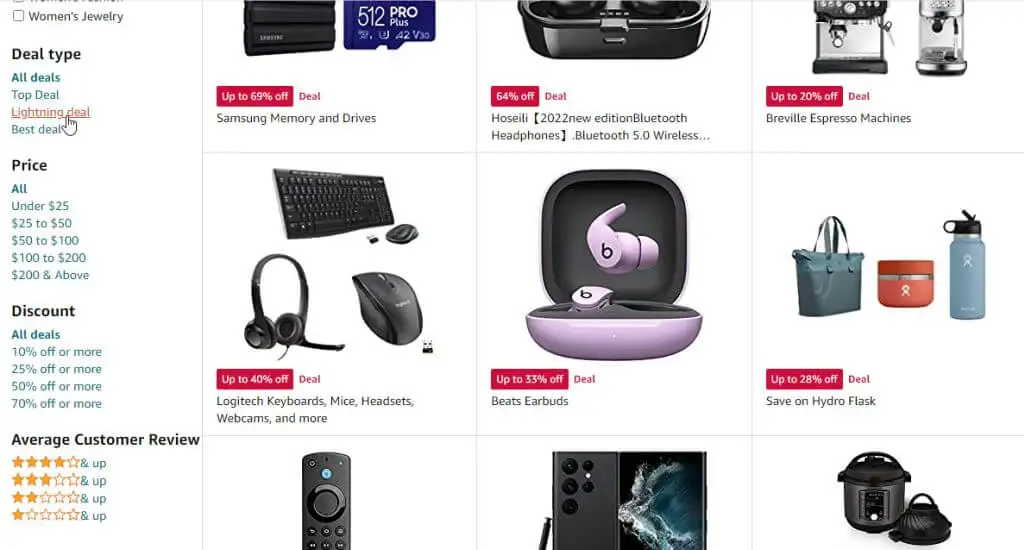Open Breville Espresso Machines deal title
Image resolution: width=1024 pixels, height=550 pixels.
838,118
